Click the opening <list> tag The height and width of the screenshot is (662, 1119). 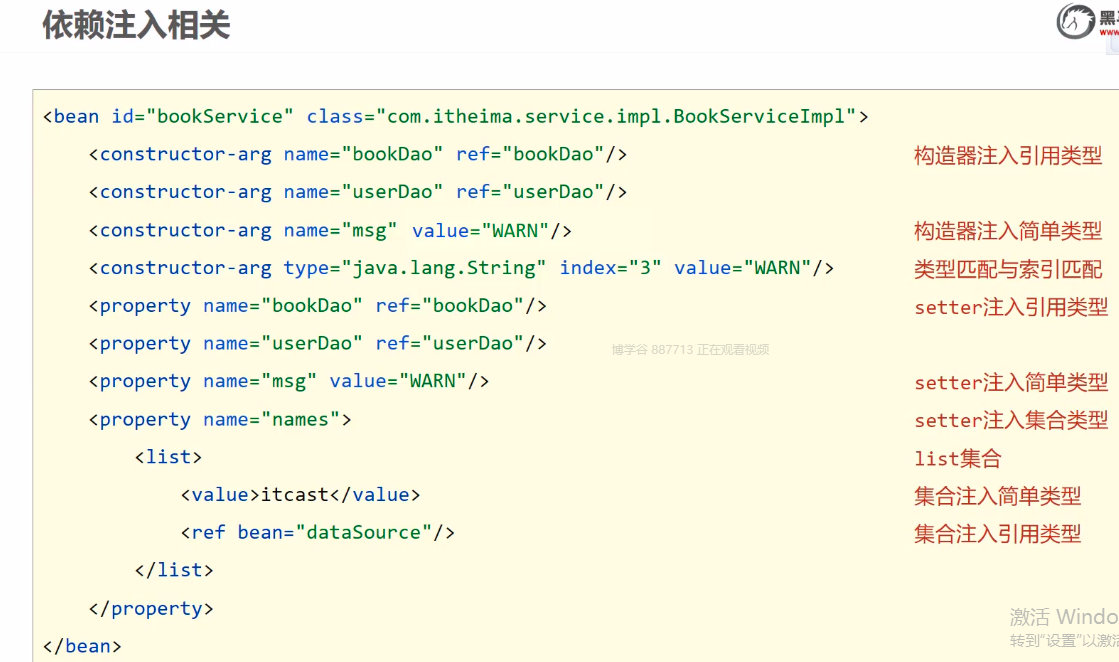[168, 457]
